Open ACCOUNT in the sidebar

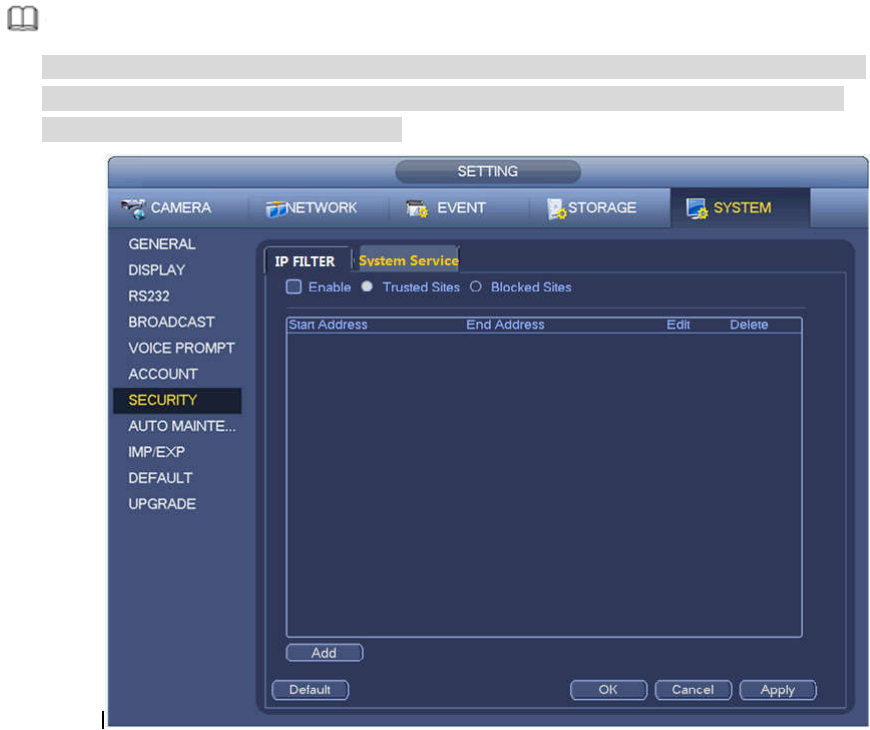tap(163, 374)
